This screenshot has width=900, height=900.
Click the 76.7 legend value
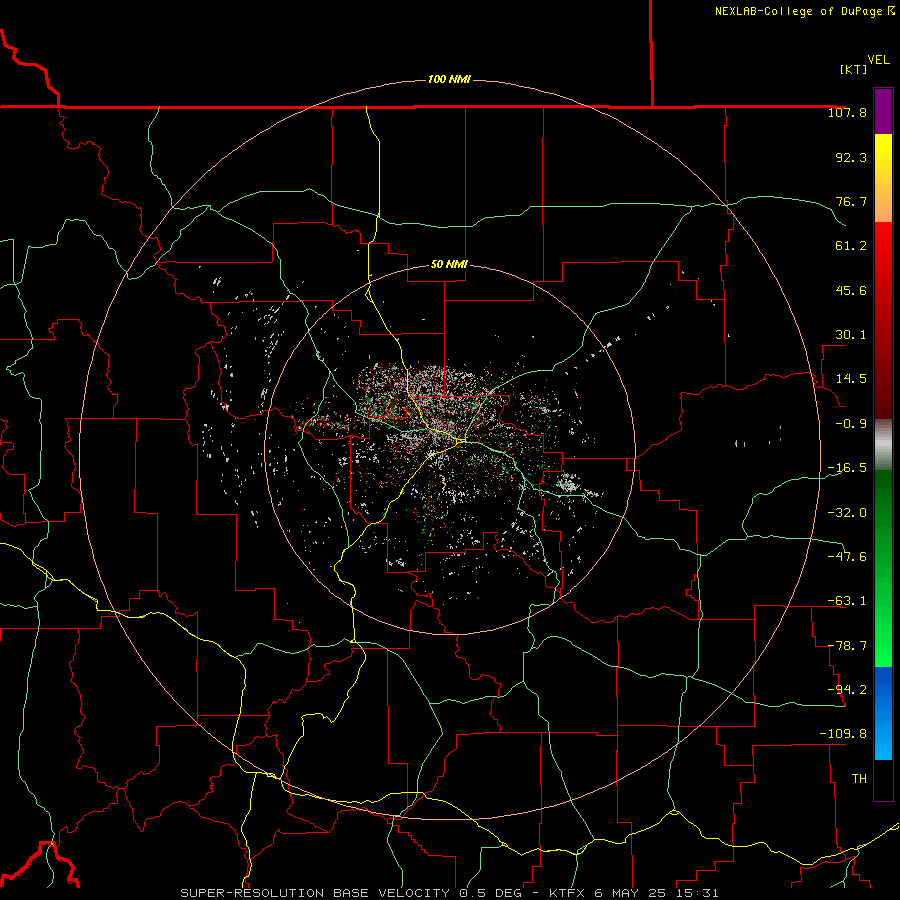pos(851,201)
